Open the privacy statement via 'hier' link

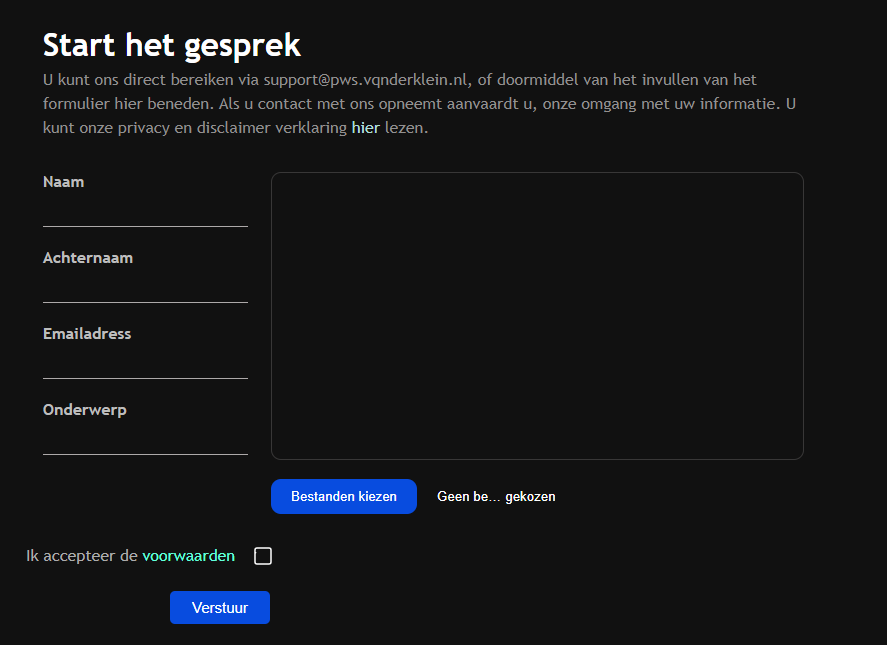coord(365,128)
